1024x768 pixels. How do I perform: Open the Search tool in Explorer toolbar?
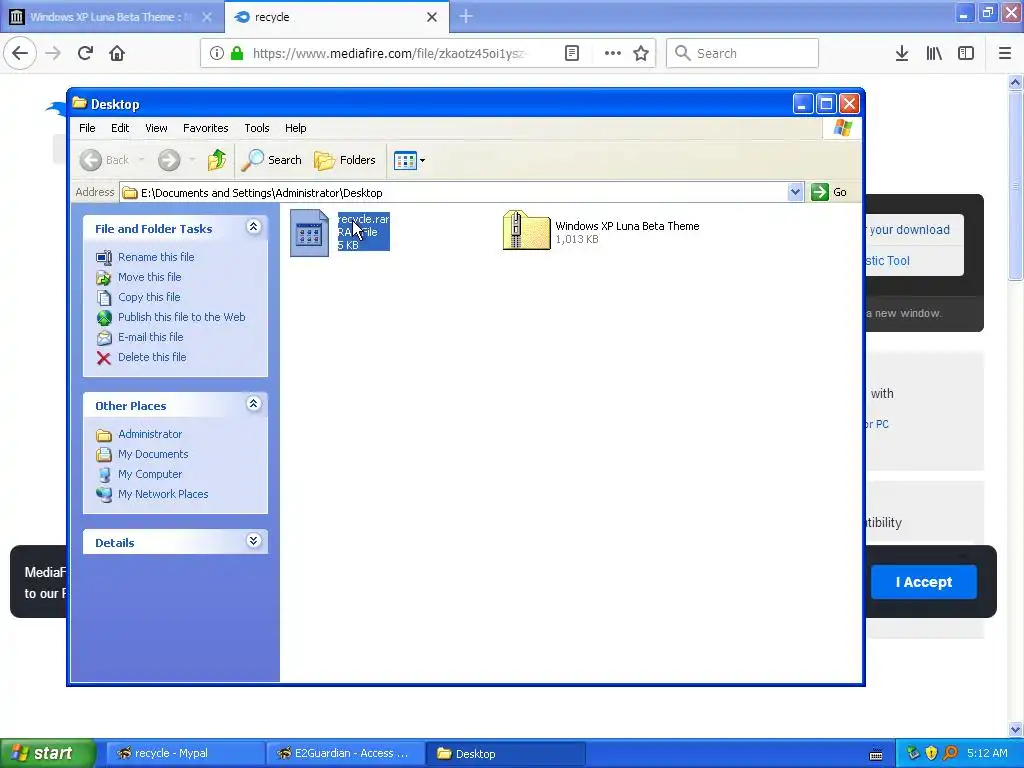(x=271, y=160)
